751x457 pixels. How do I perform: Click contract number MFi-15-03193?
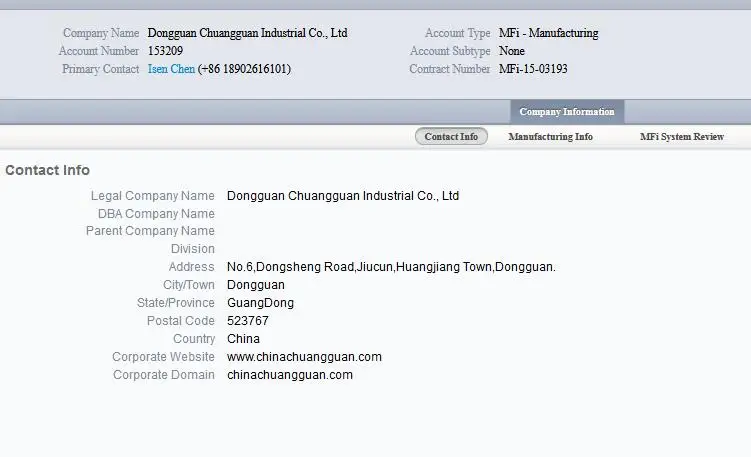[533, 69]
